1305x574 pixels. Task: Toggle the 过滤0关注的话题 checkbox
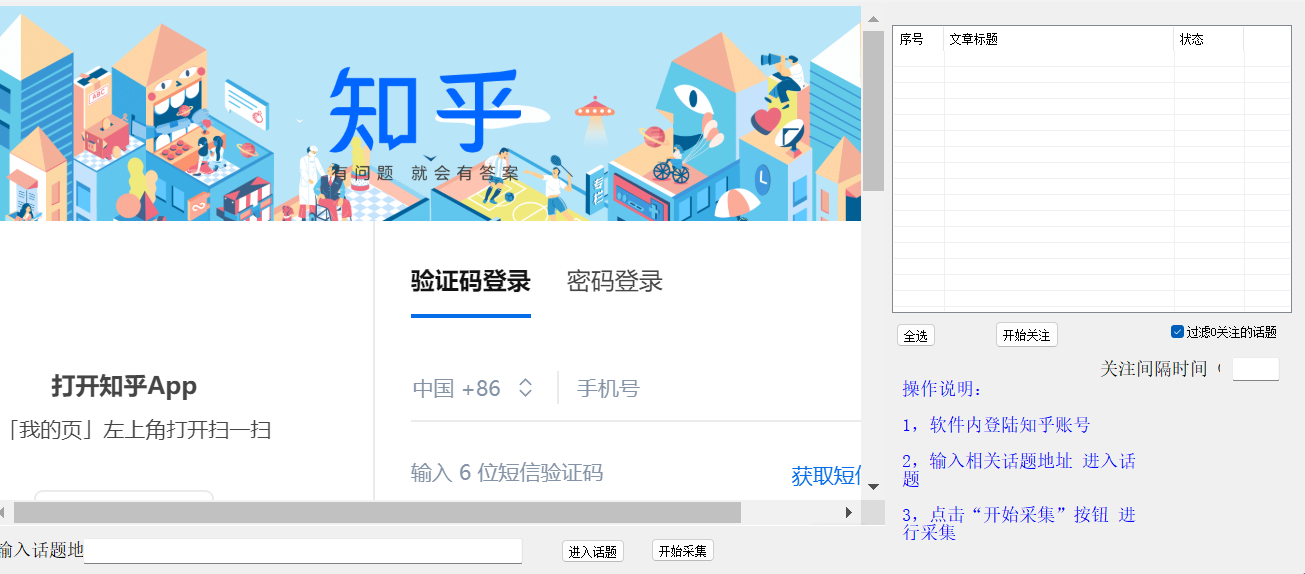[x=1177, y=332]
